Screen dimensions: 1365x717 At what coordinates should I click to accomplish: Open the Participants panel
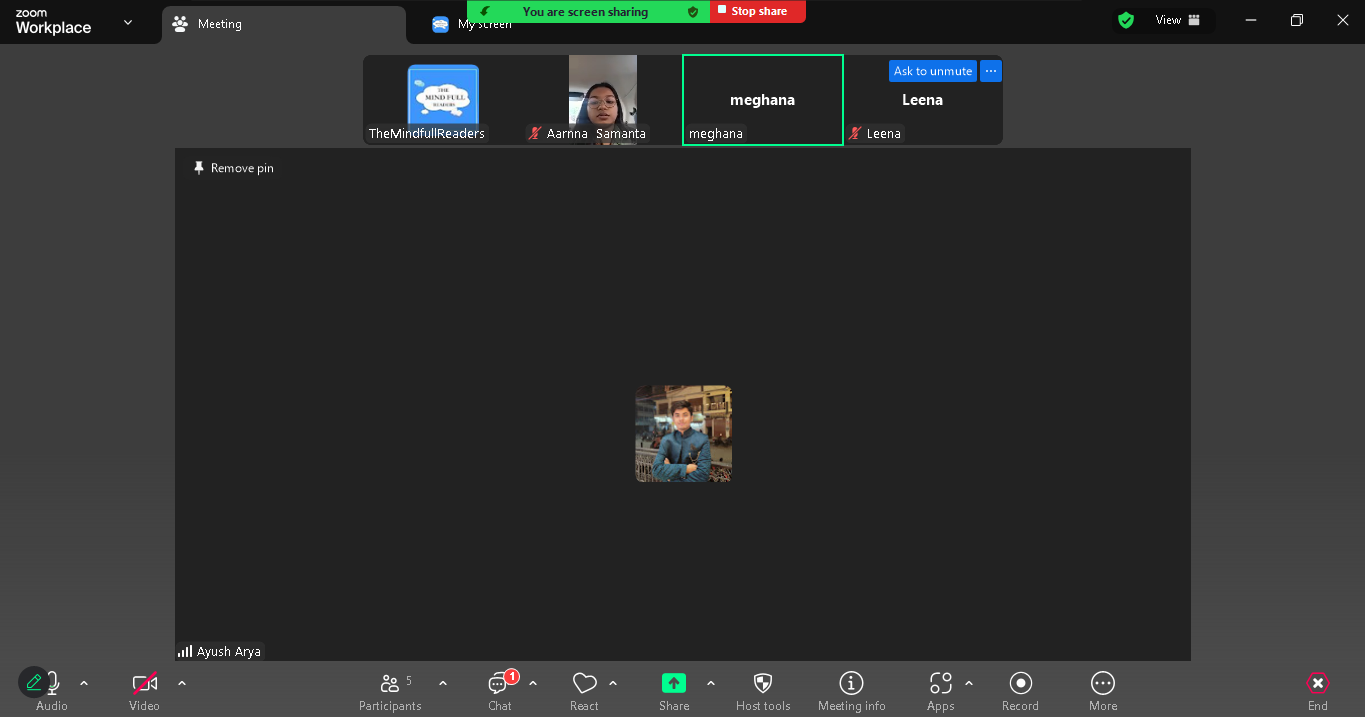click(x=390, y=691)
